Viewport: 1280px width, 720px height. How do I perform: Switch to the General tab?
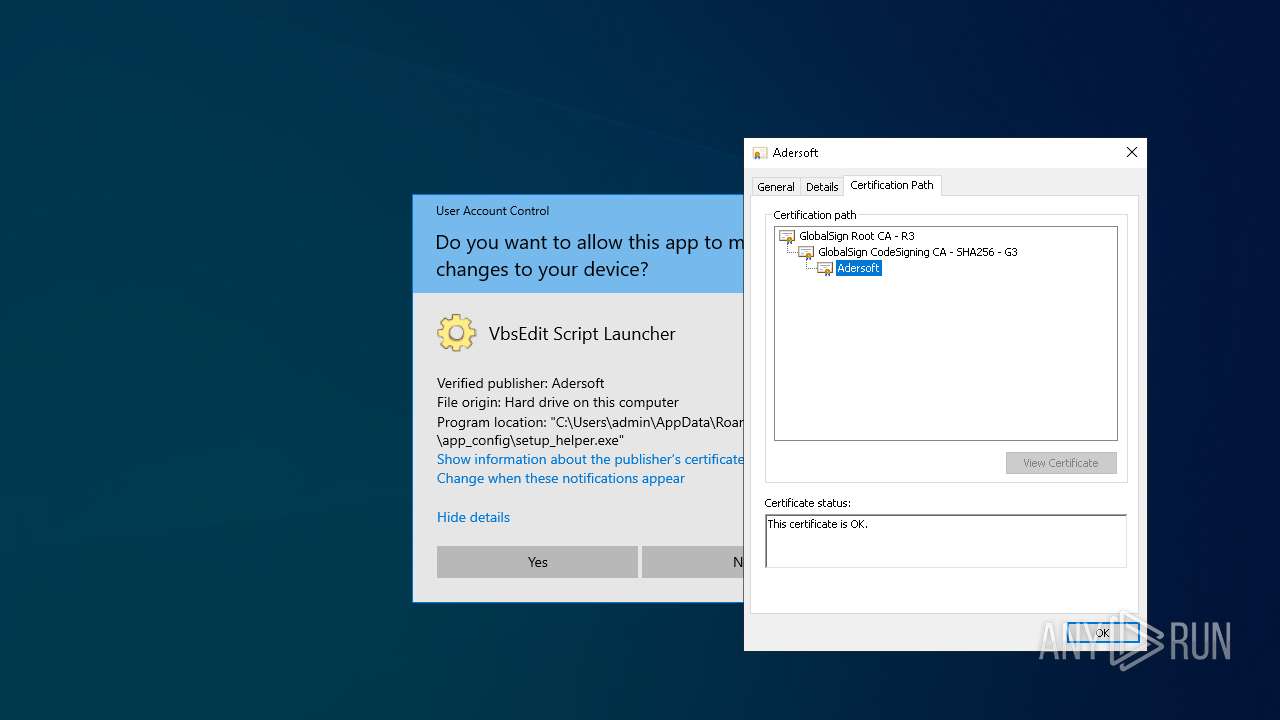click(776, 187)
